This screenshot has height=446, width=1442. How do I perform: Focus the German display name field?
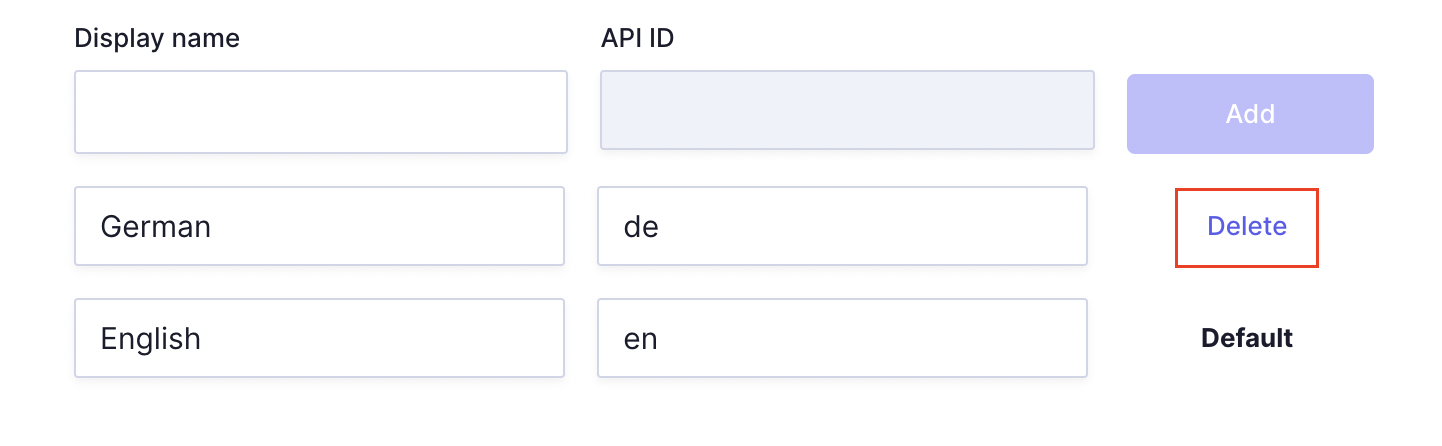(x=319, y=226)
